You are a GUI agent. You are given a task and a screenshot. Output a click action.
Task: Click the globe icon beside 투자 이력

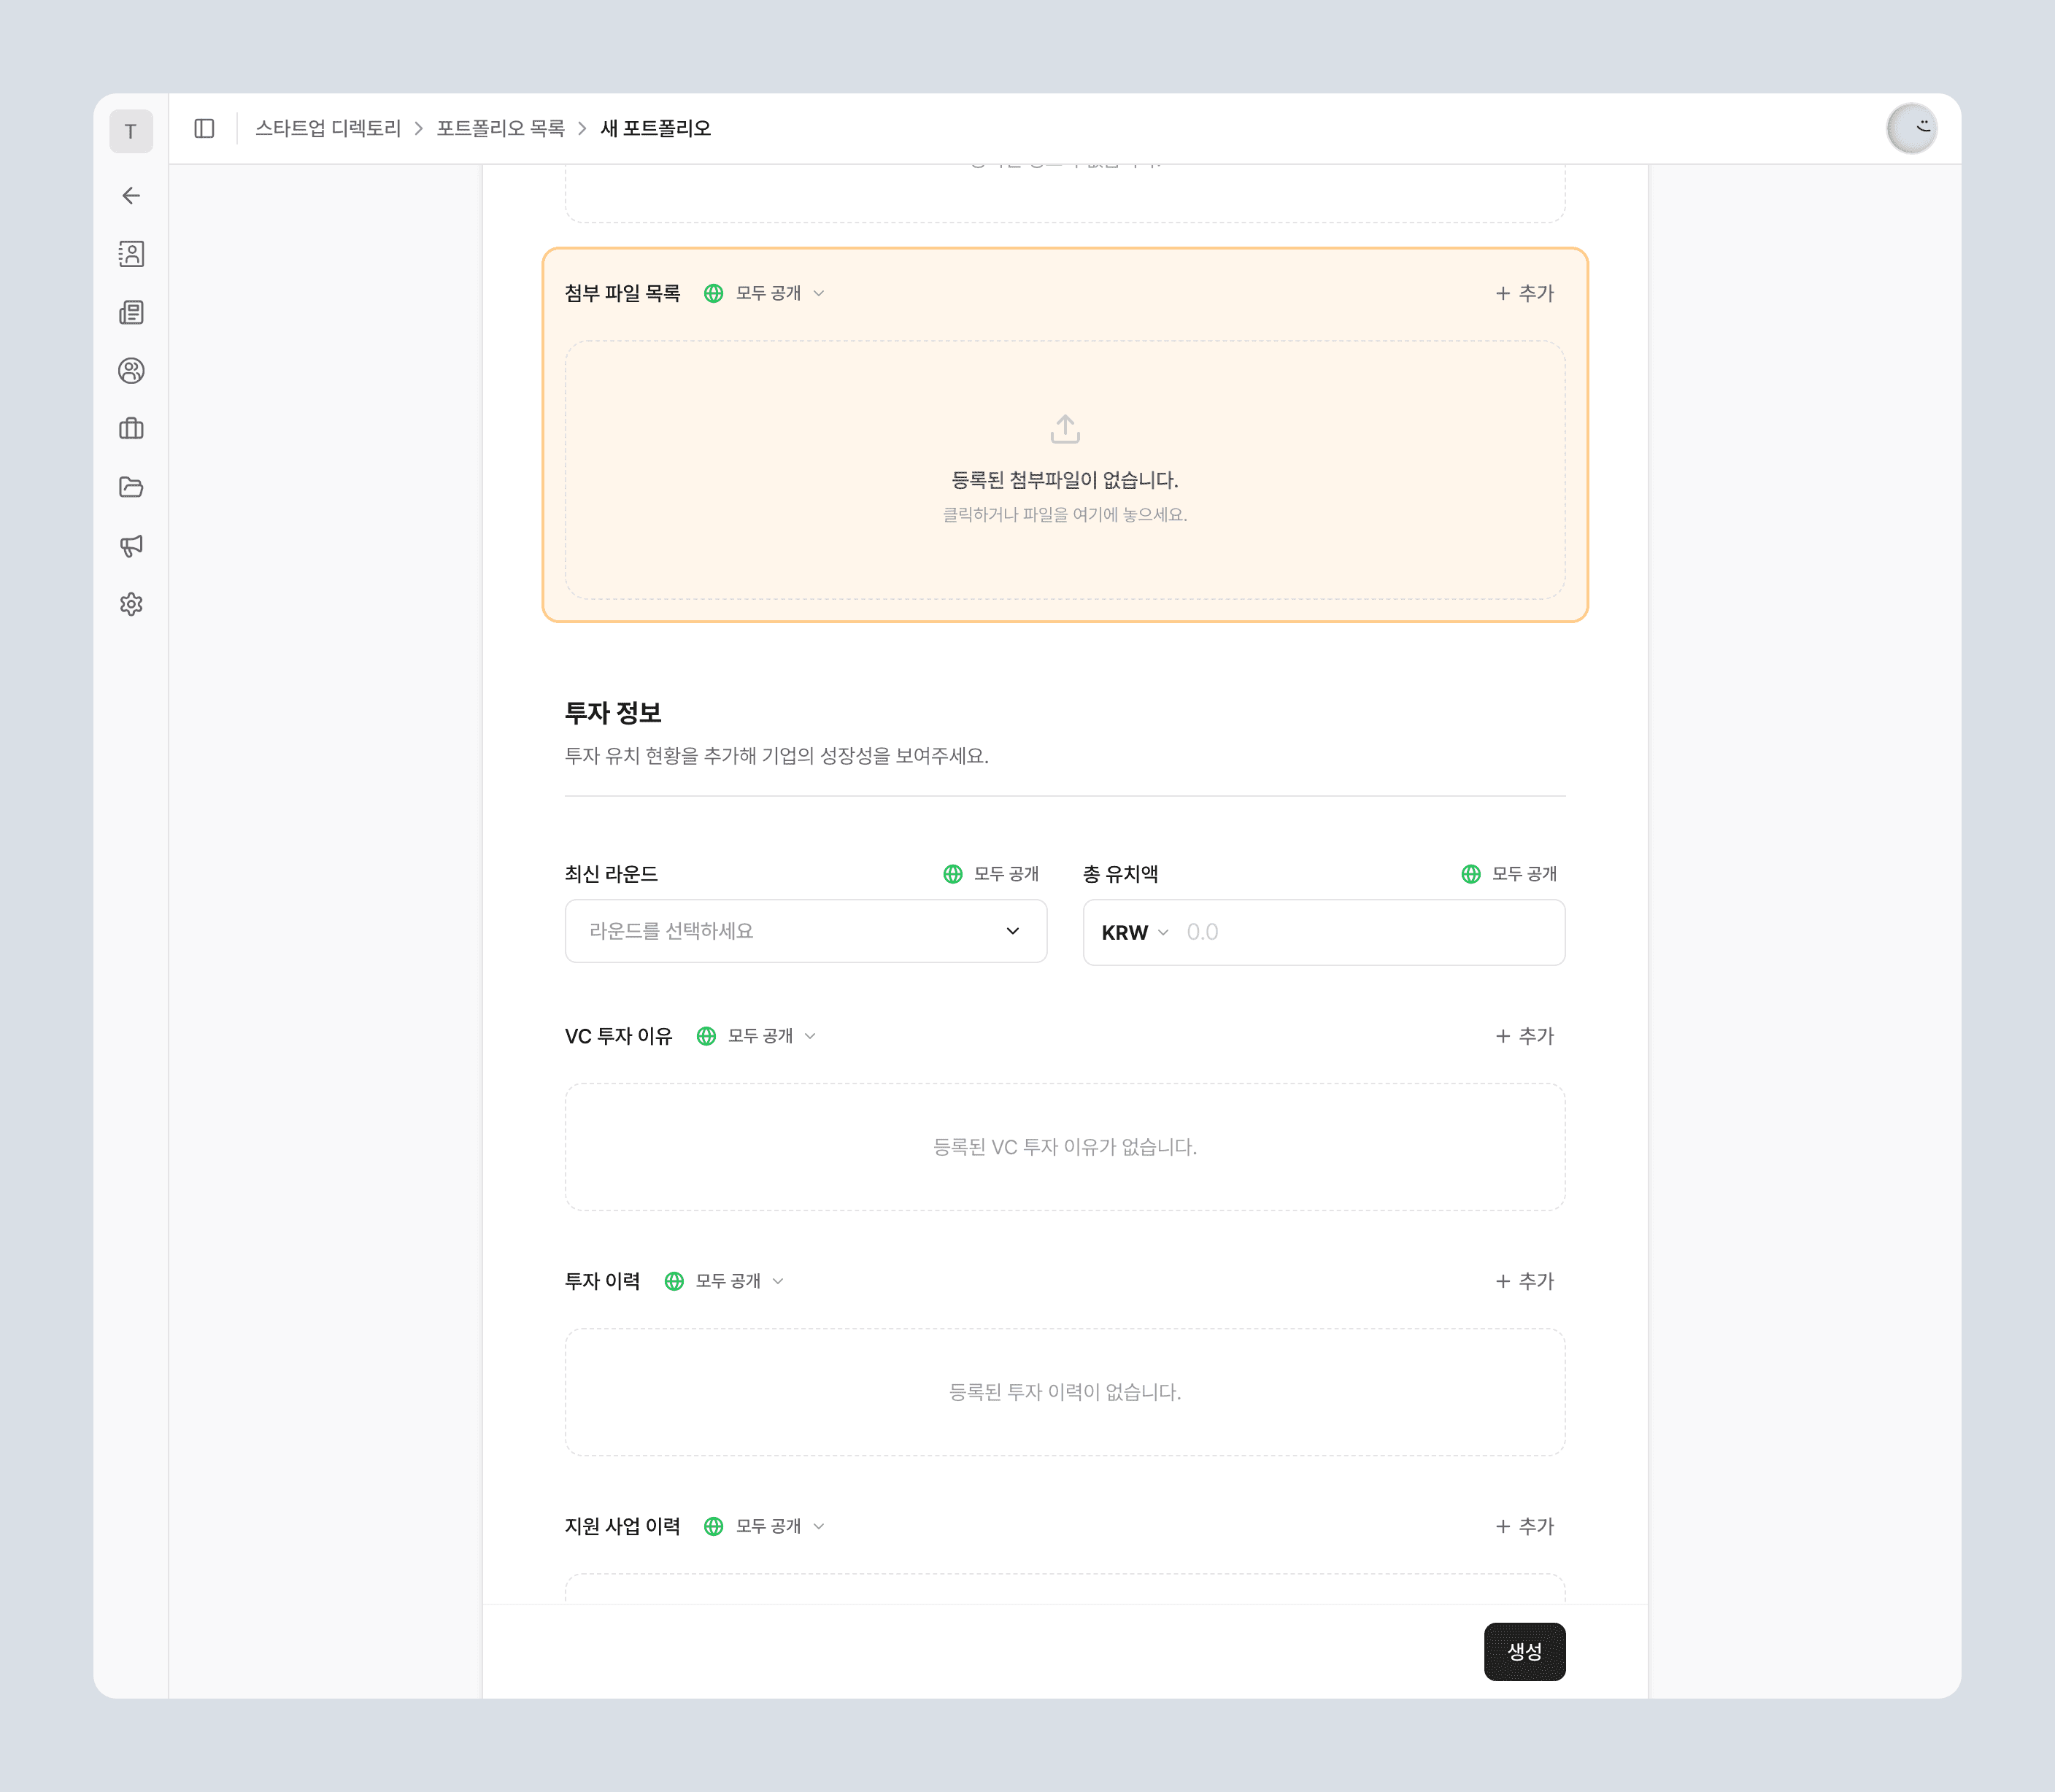coord(674,1281)
